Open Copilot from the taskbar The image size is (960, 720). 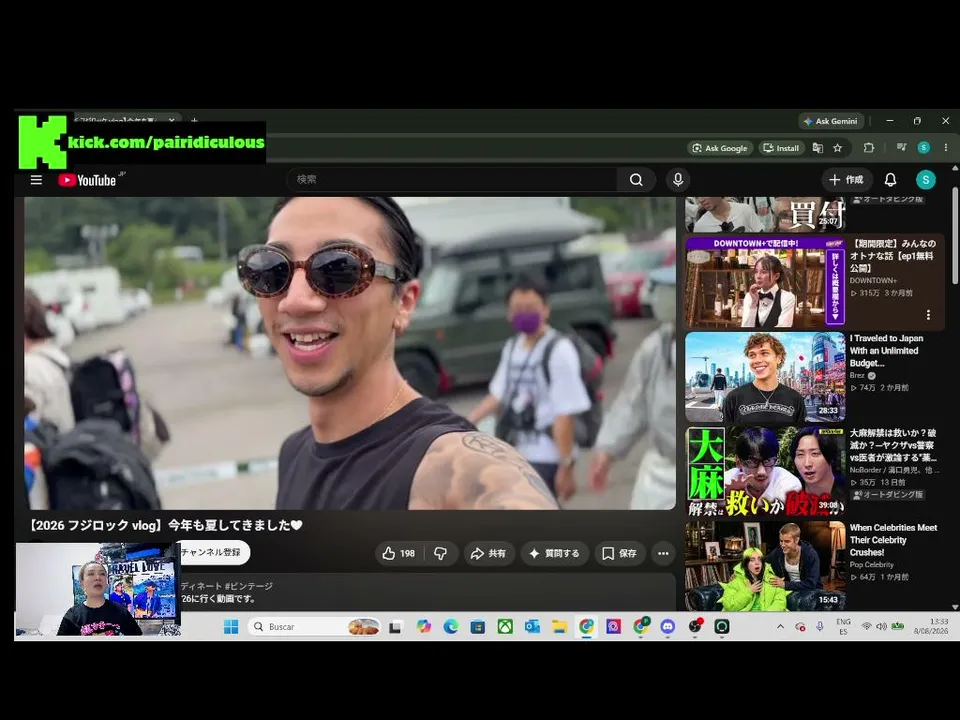click(424, 626)
